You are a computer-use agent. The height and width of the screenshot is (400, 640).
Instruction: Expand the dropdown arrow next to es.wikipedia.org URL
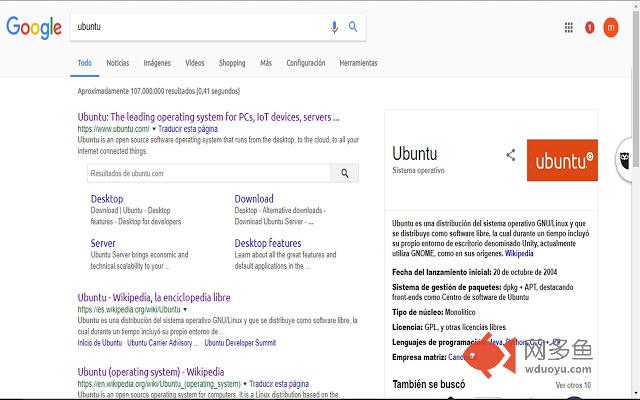pyautogui.click(x=185, y=309)
